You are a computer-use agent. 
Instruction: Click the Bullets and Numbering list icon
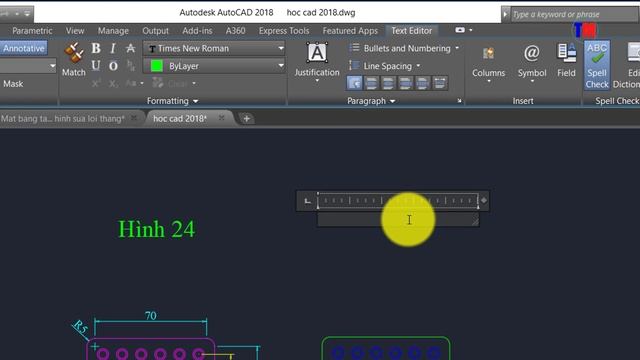pos(354,48)
